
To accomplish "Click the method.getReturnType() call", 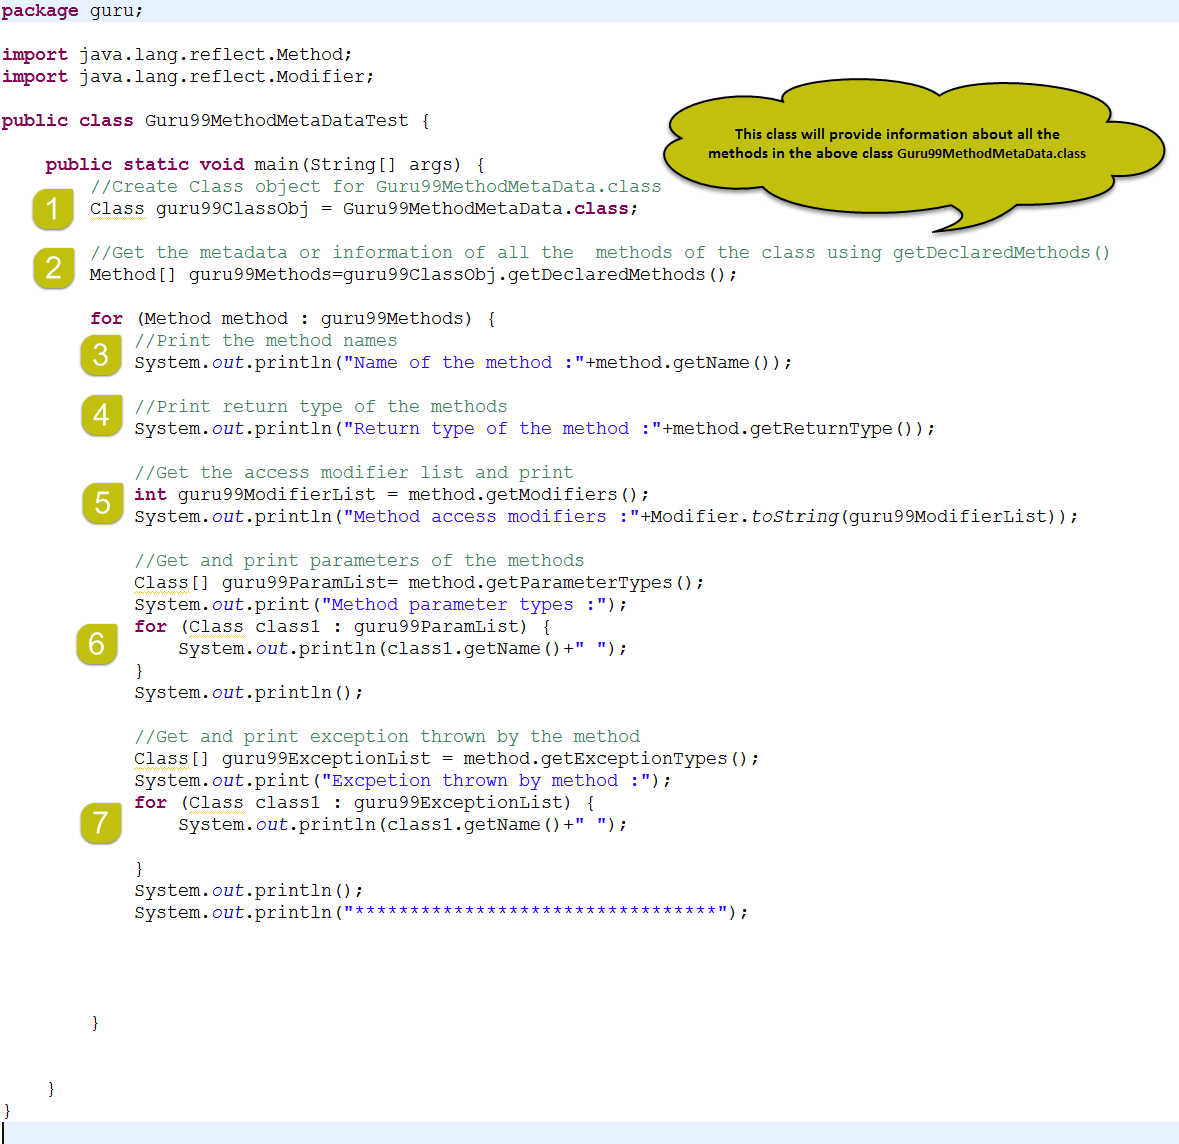I will point(796,429).
